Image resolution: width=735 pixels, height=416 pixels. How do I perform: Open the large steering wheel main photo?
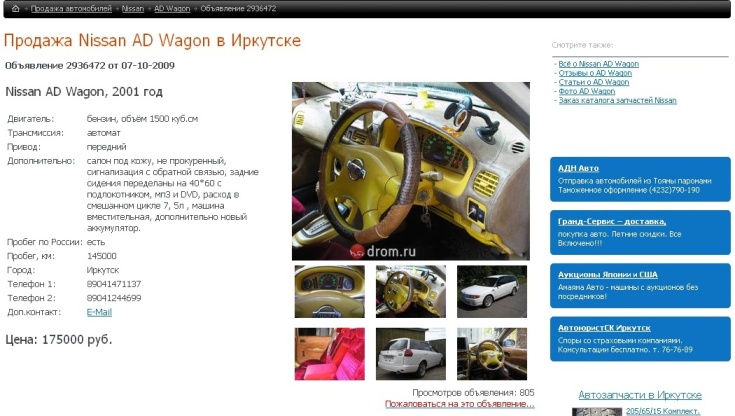[x=410, y=170]
